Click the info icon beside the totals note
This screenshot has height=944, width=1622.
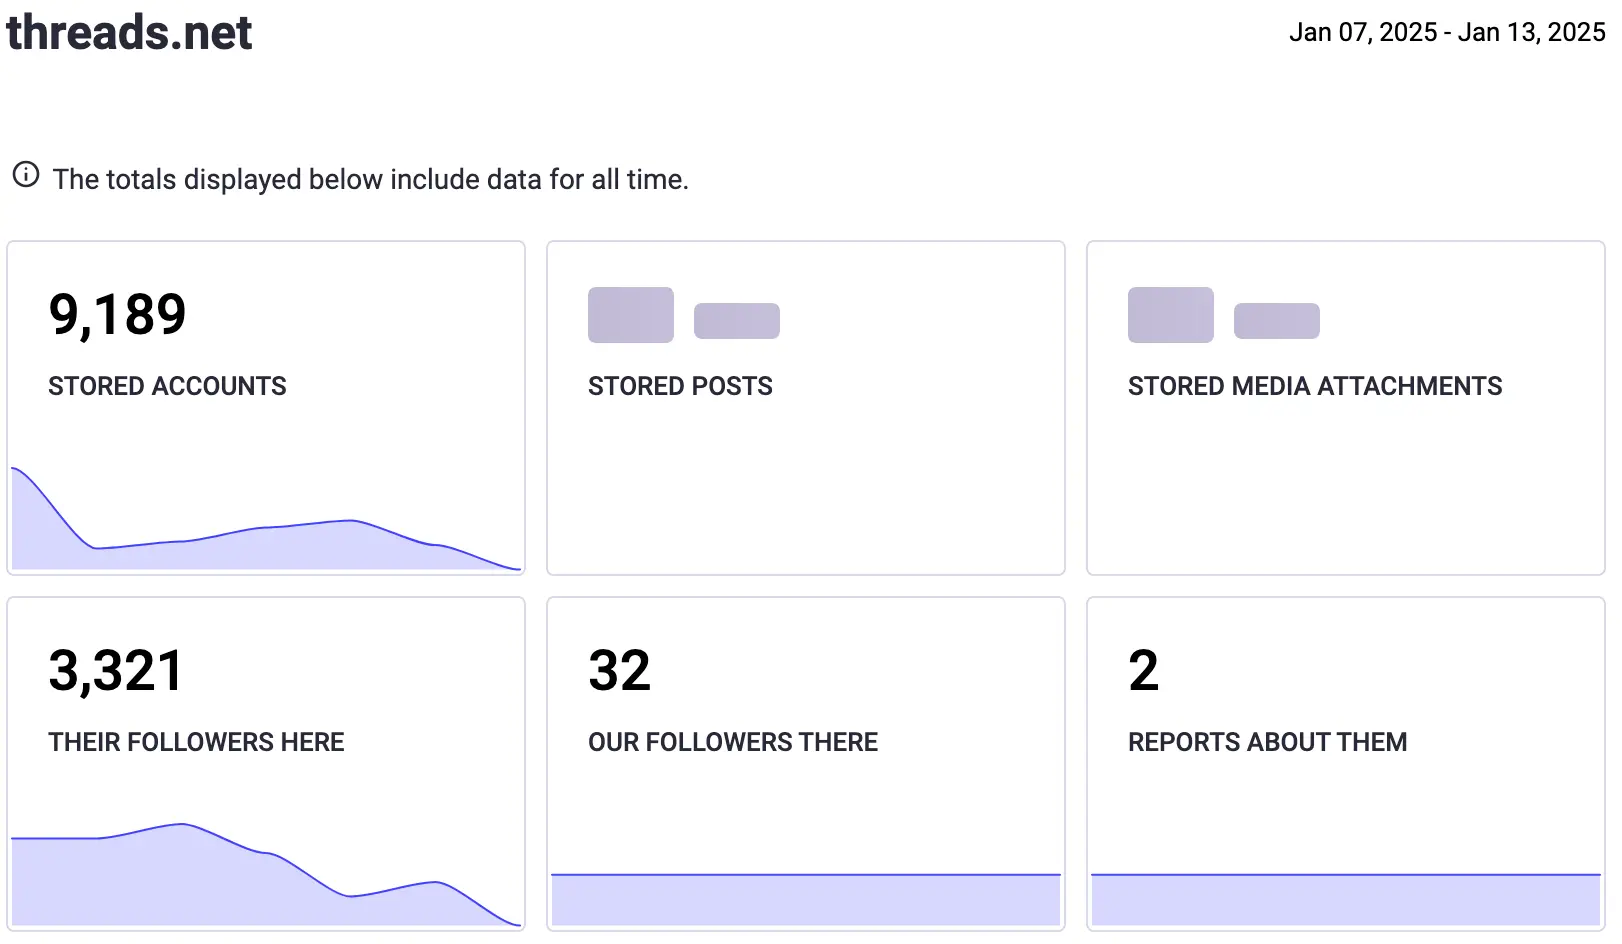pos(24,177)
